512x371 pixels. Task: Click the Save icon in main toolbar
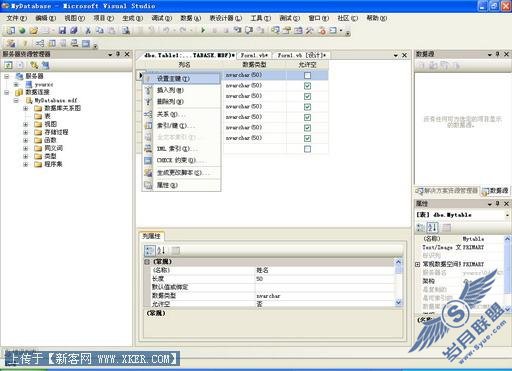(62, 31)
